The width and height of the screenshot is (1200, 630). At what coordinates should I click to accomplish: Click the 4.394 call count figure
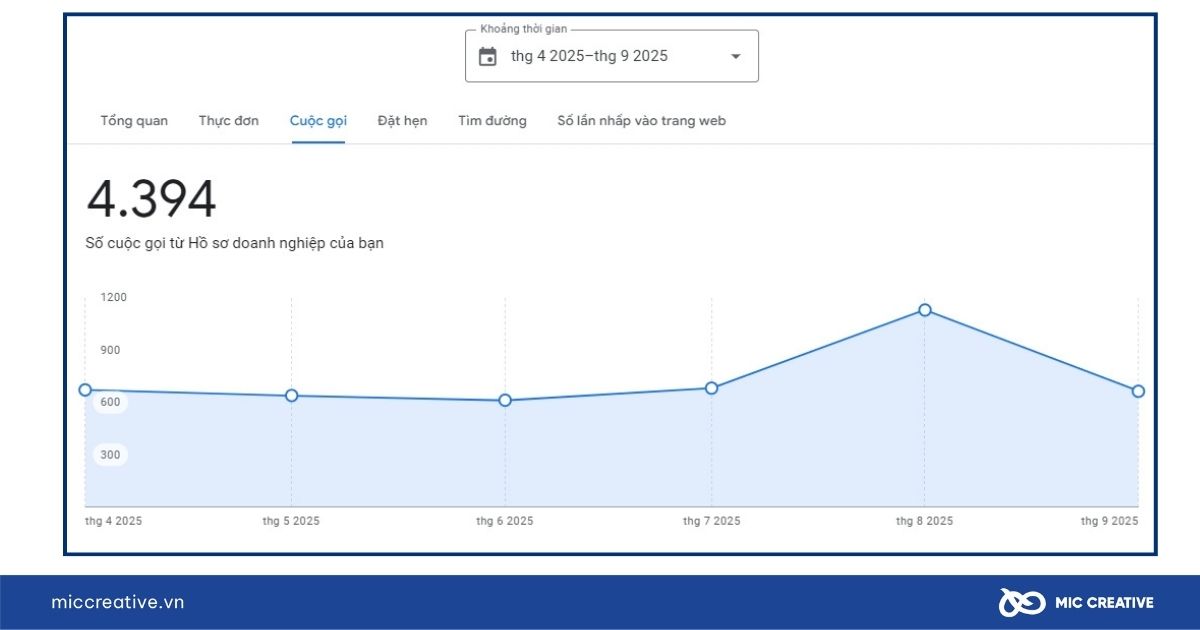pyautogui.click(x=152, y=198)
